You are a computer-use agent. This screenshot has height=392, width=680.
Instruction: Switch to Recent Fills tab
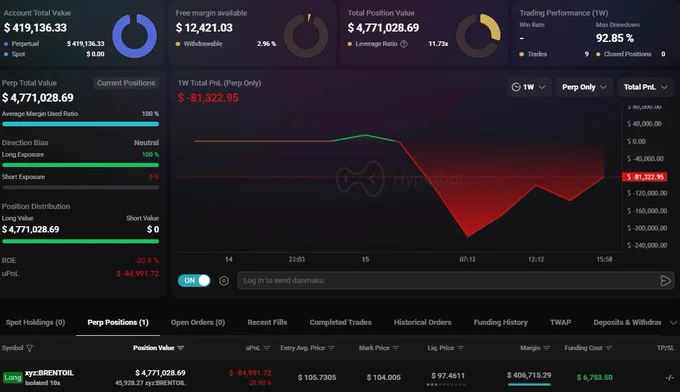click(267, 322)
